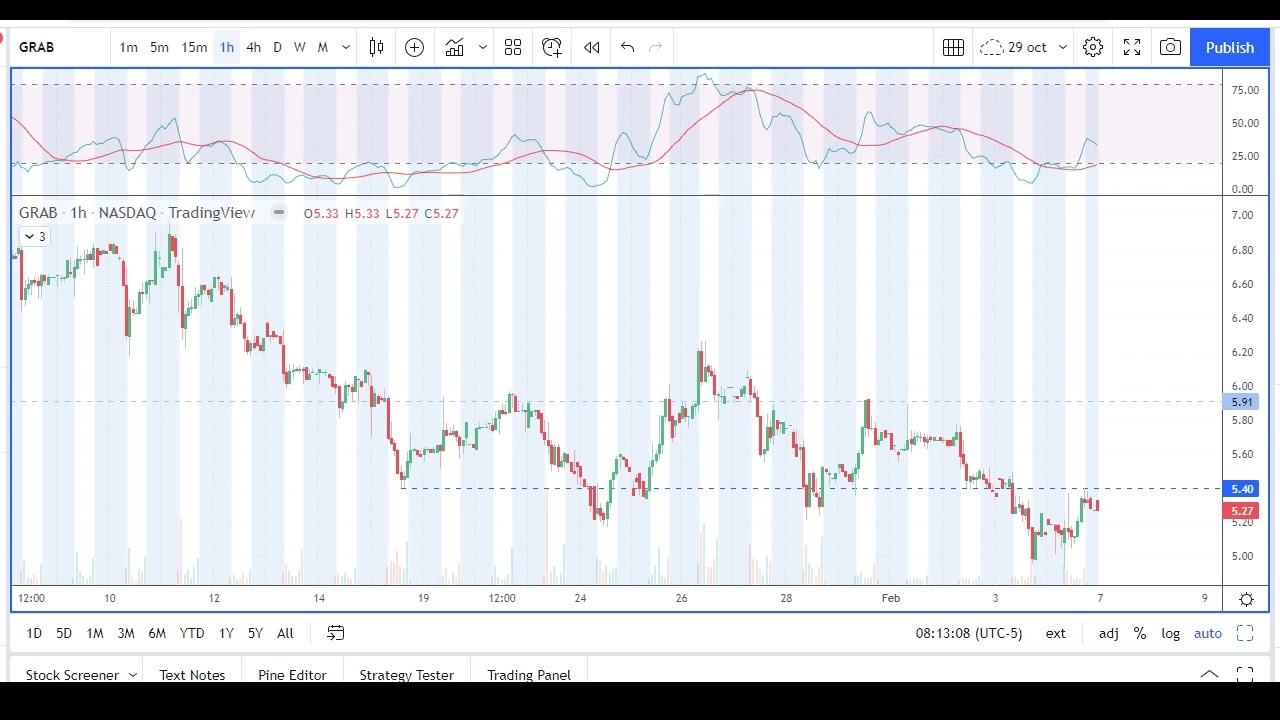This screenshot has width=1280, height=720.
Task: Enter fullscreen mode from top toolbar
Action: pos(1132,47)
